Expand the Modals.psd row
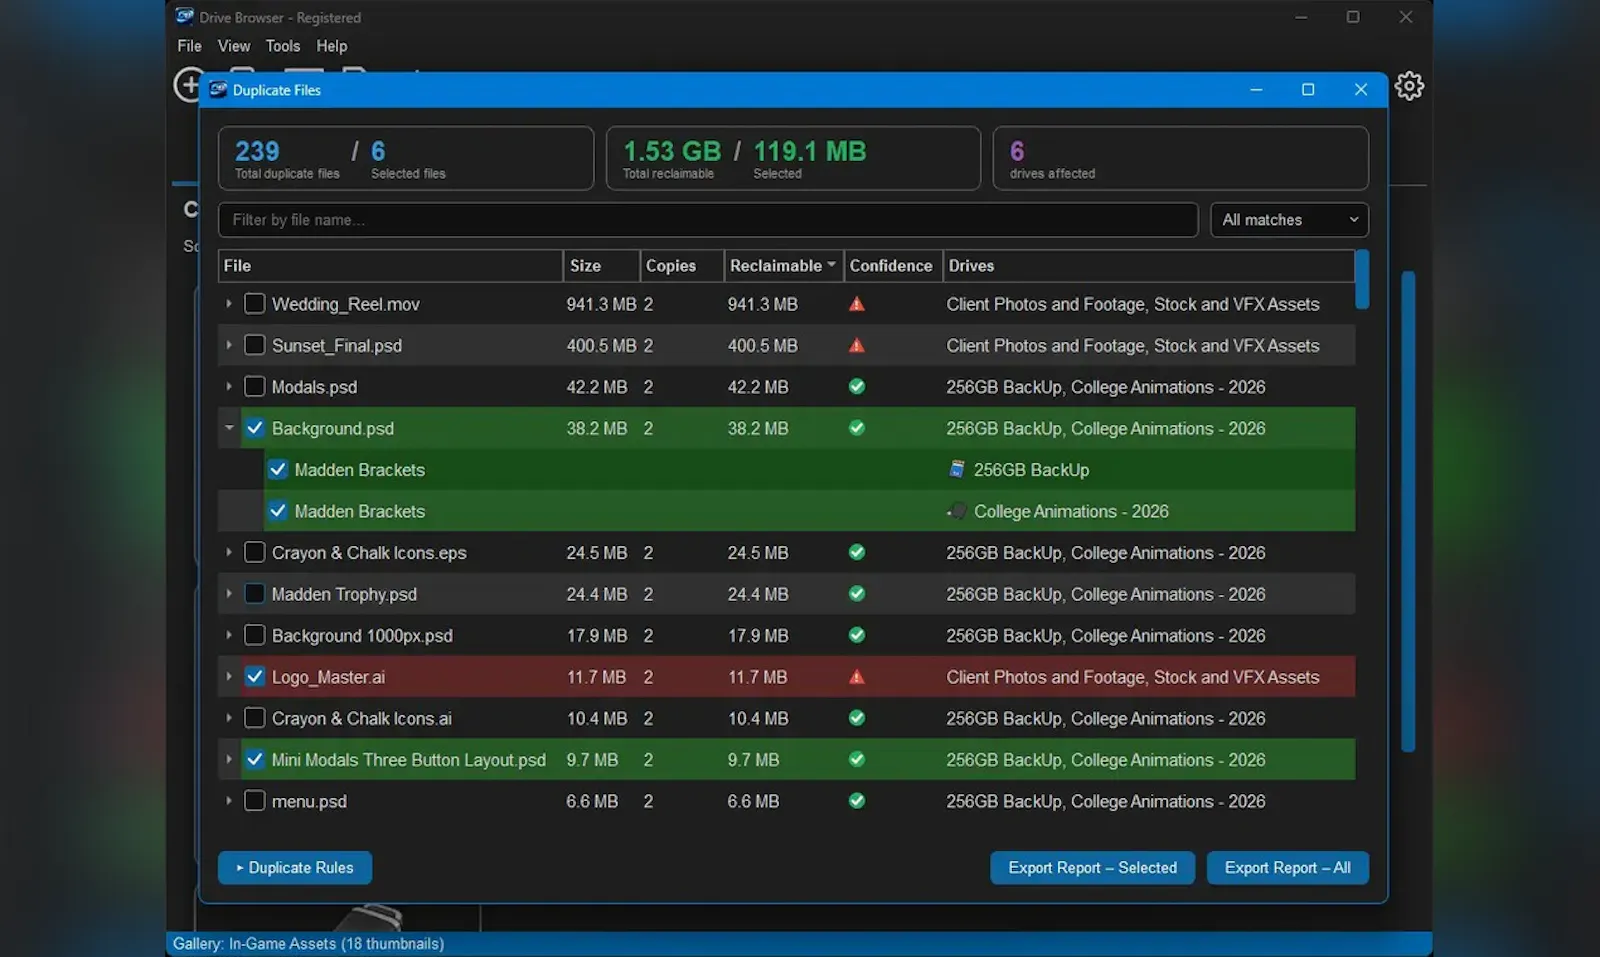Screen dimensions: 1600x957 point(229,387)
